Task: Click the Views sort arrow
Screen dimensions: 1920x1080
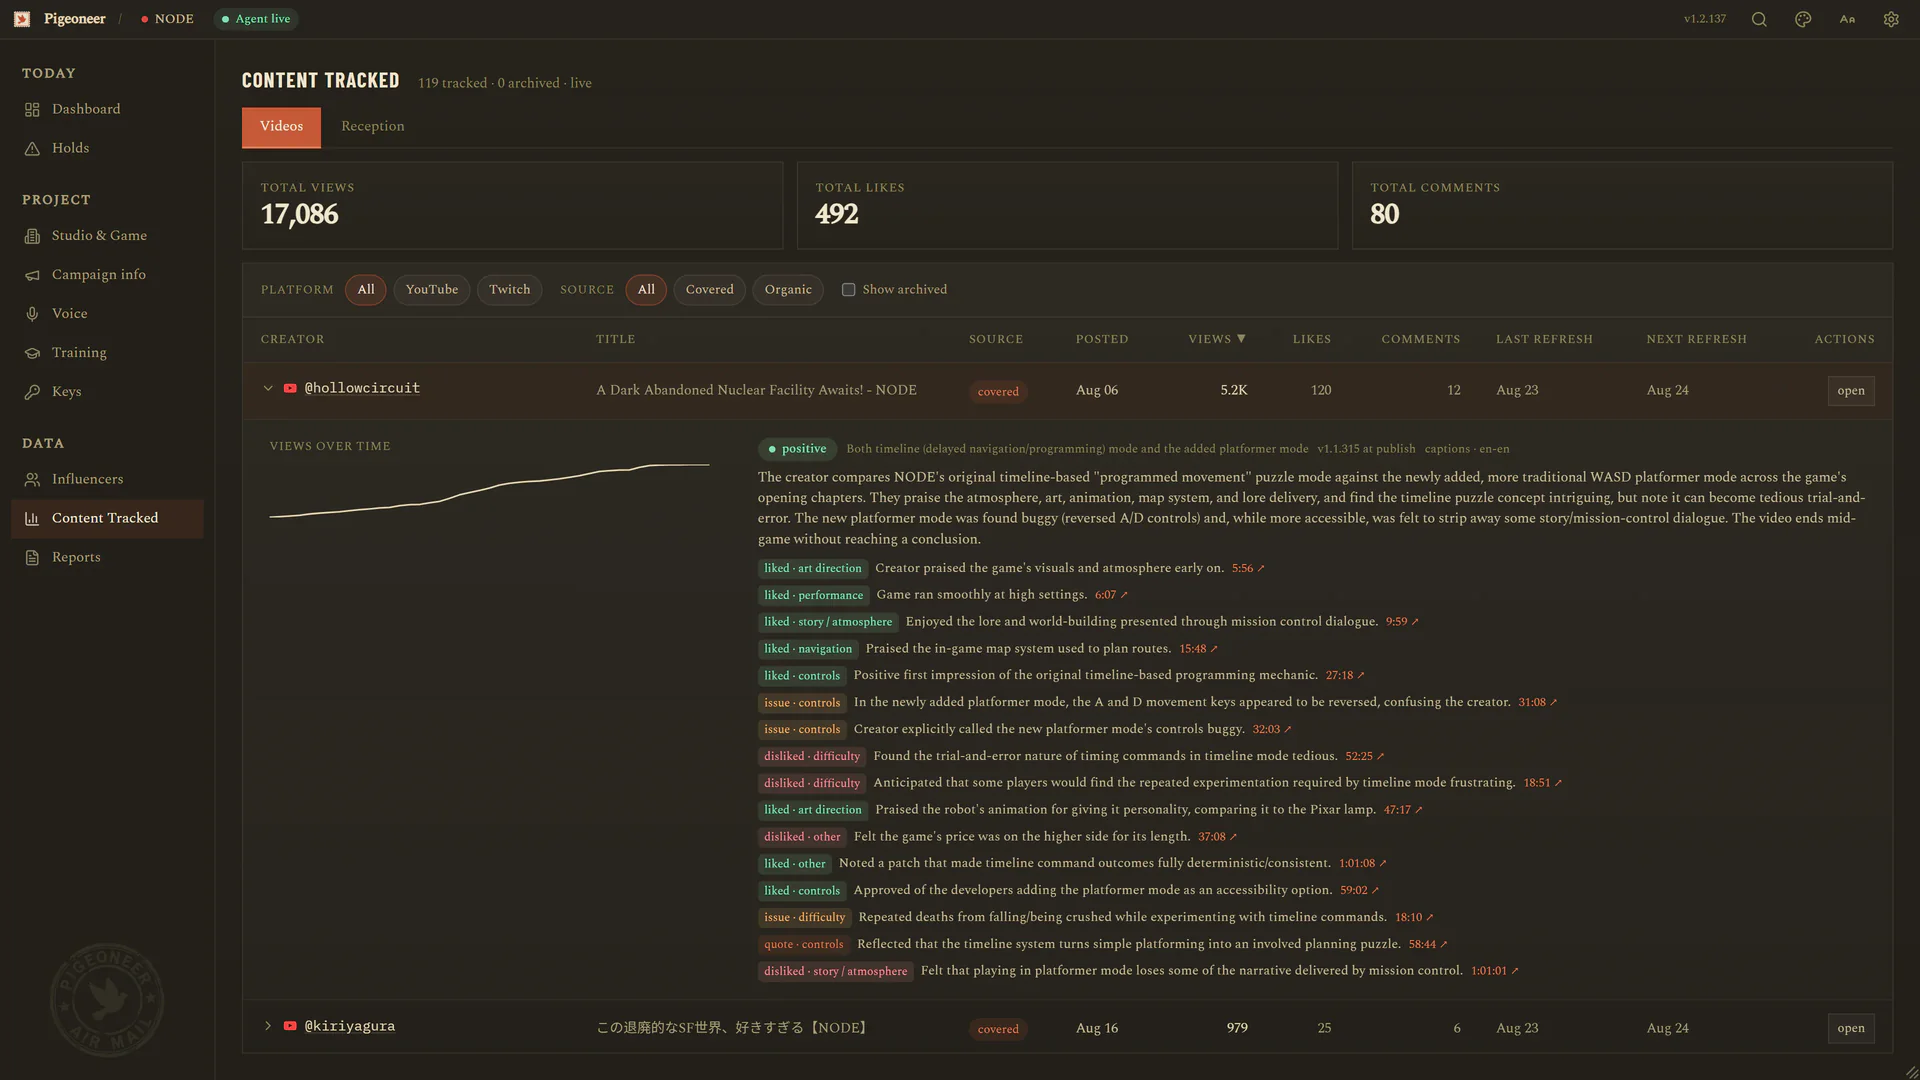Action: point(1241,338)
